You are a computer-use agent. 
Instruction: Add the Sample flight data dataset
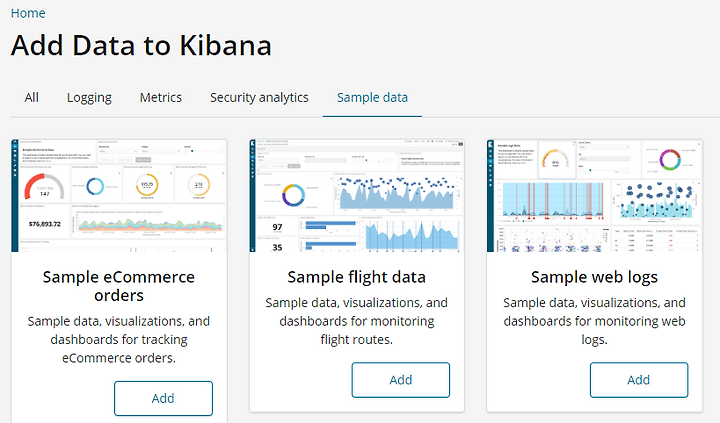pyautogui.click(x=401, y=380)
